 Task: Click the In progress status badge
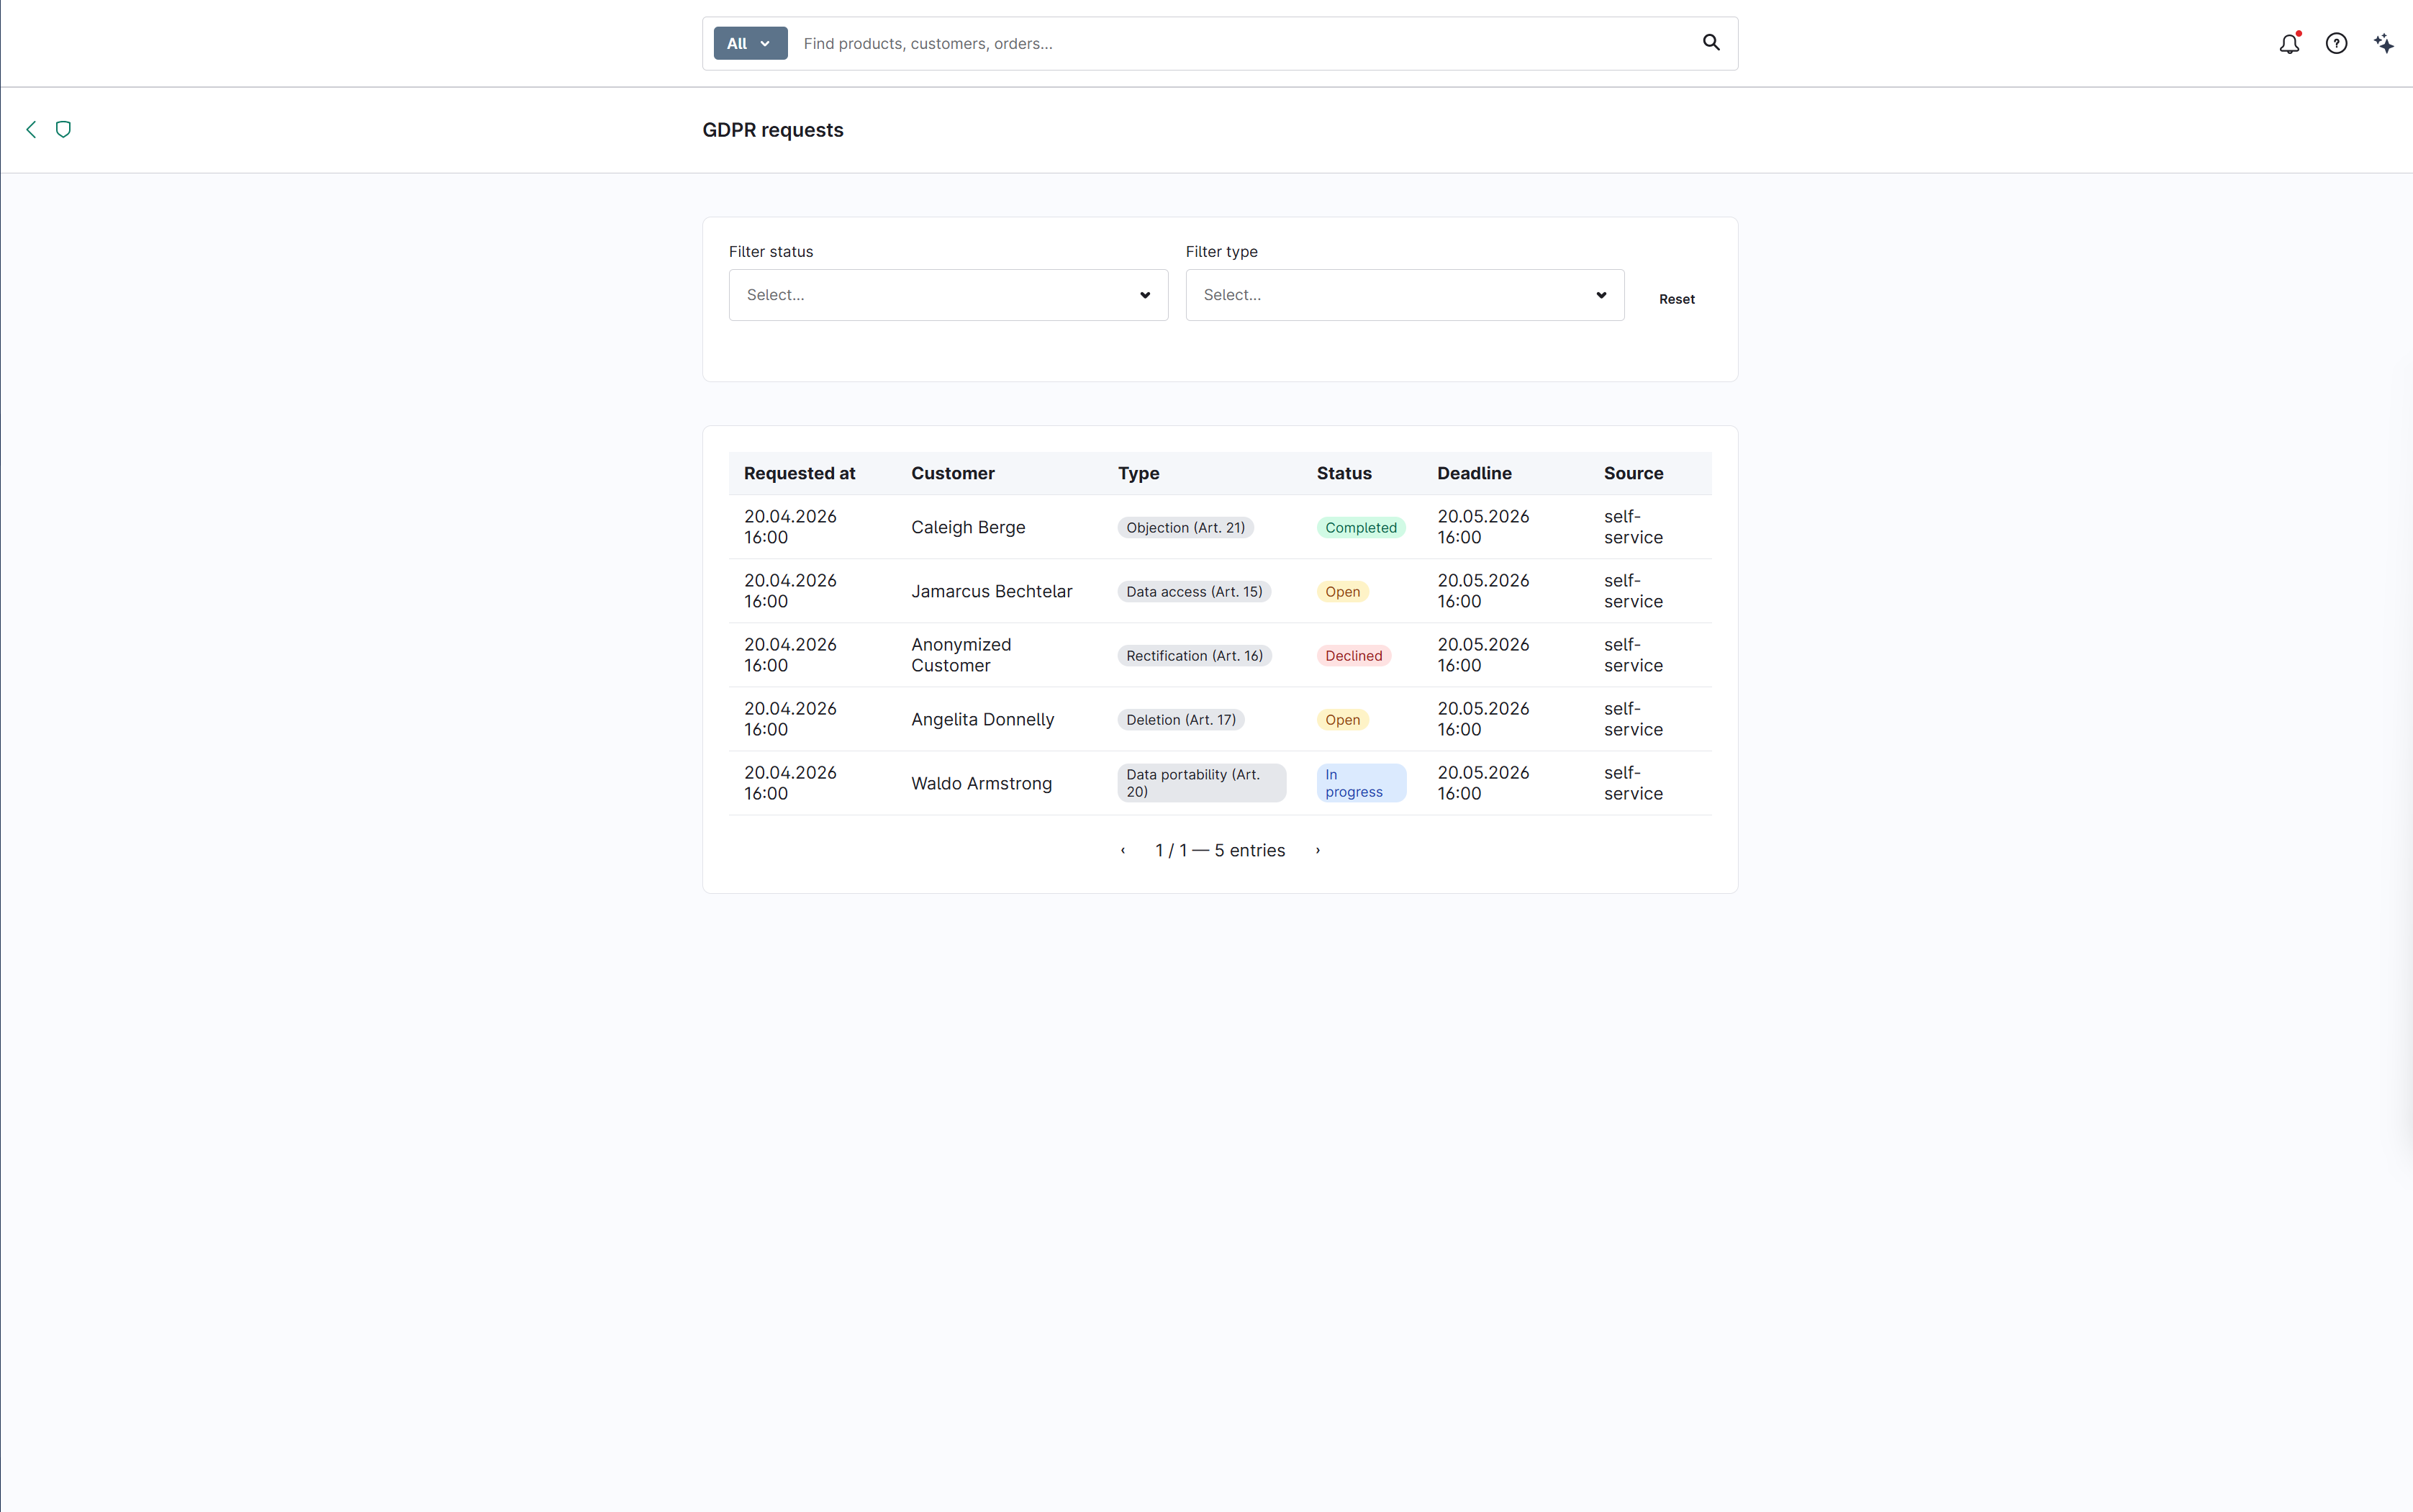(x=1361, y=783)
